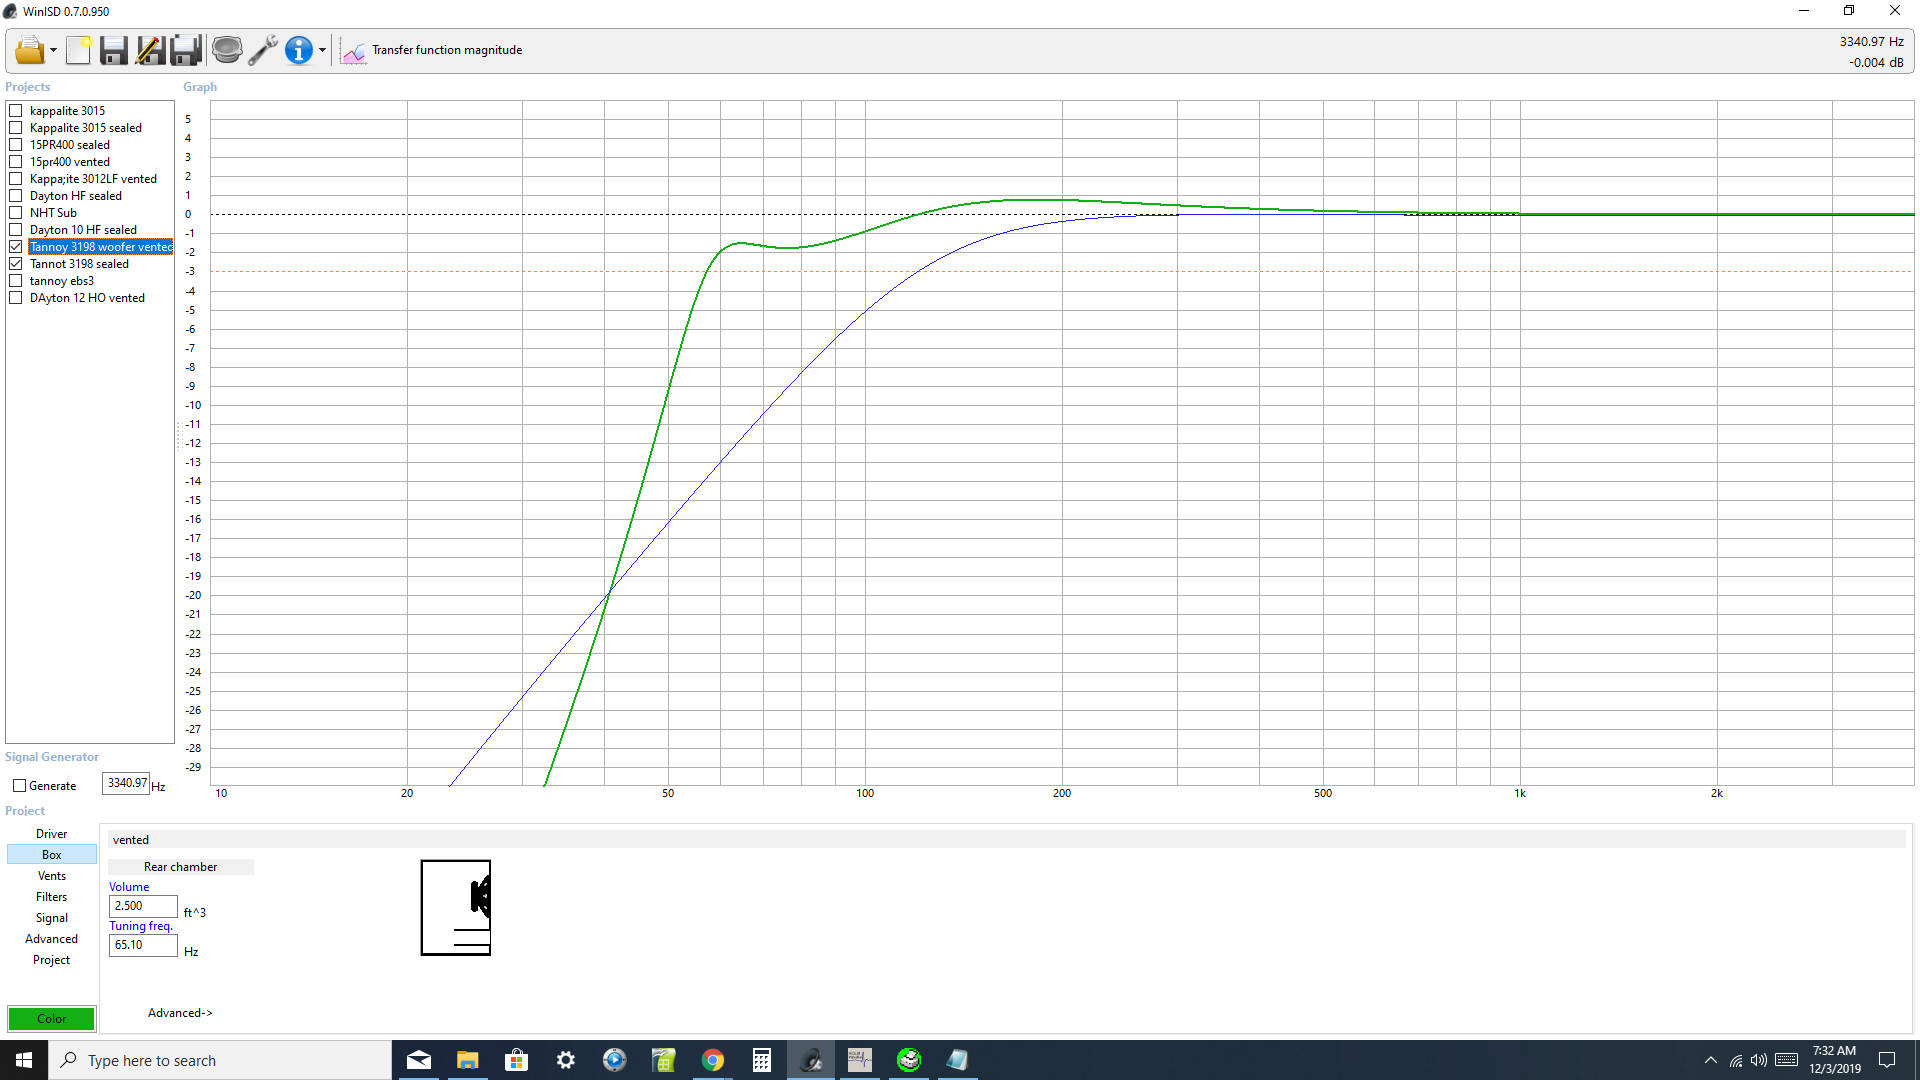The image size is (1920, 1080).
Task: Click the volume speaker tray icon
Action: coord(1759,1060)
